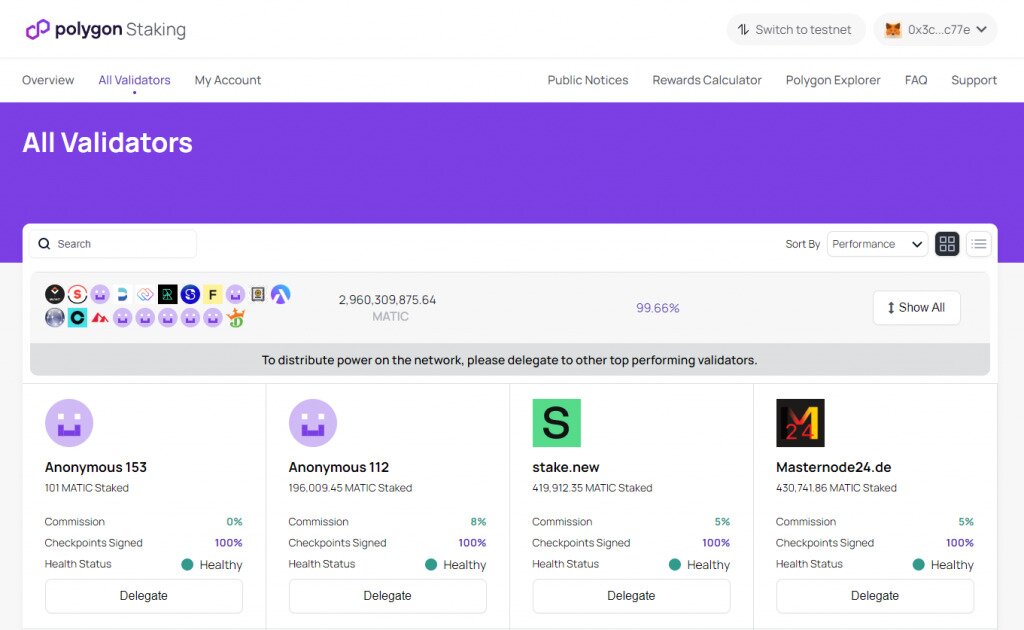The image size is (1024, 630).
Task: Click the DraftKings crown validator icon
Action: [x=236, y=318]
